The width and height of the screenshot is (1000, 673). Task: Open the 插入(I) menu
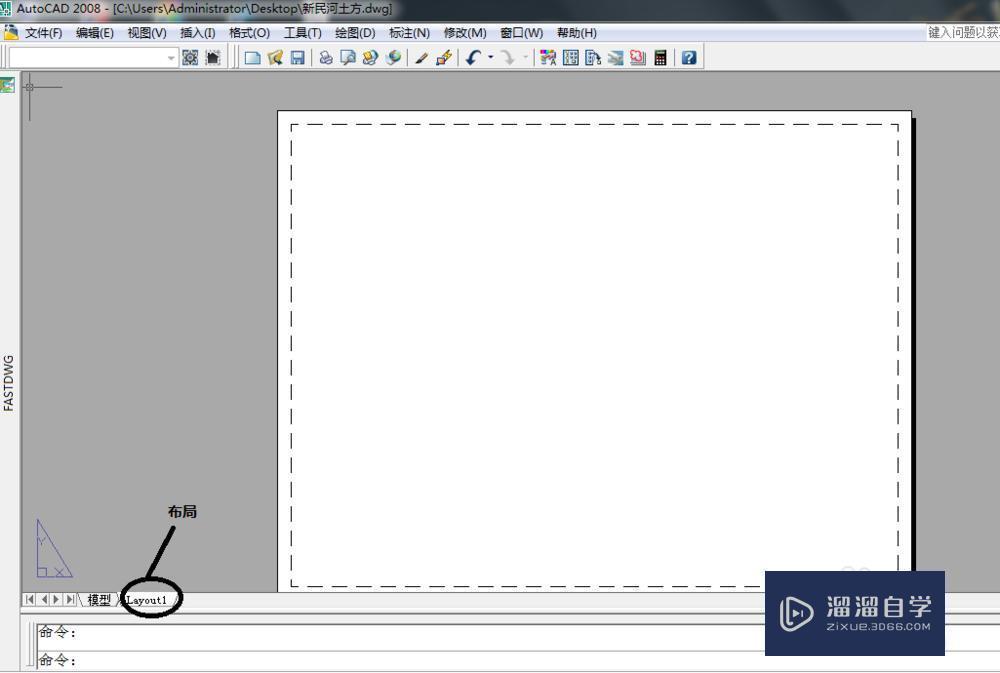tap(198, 33)
